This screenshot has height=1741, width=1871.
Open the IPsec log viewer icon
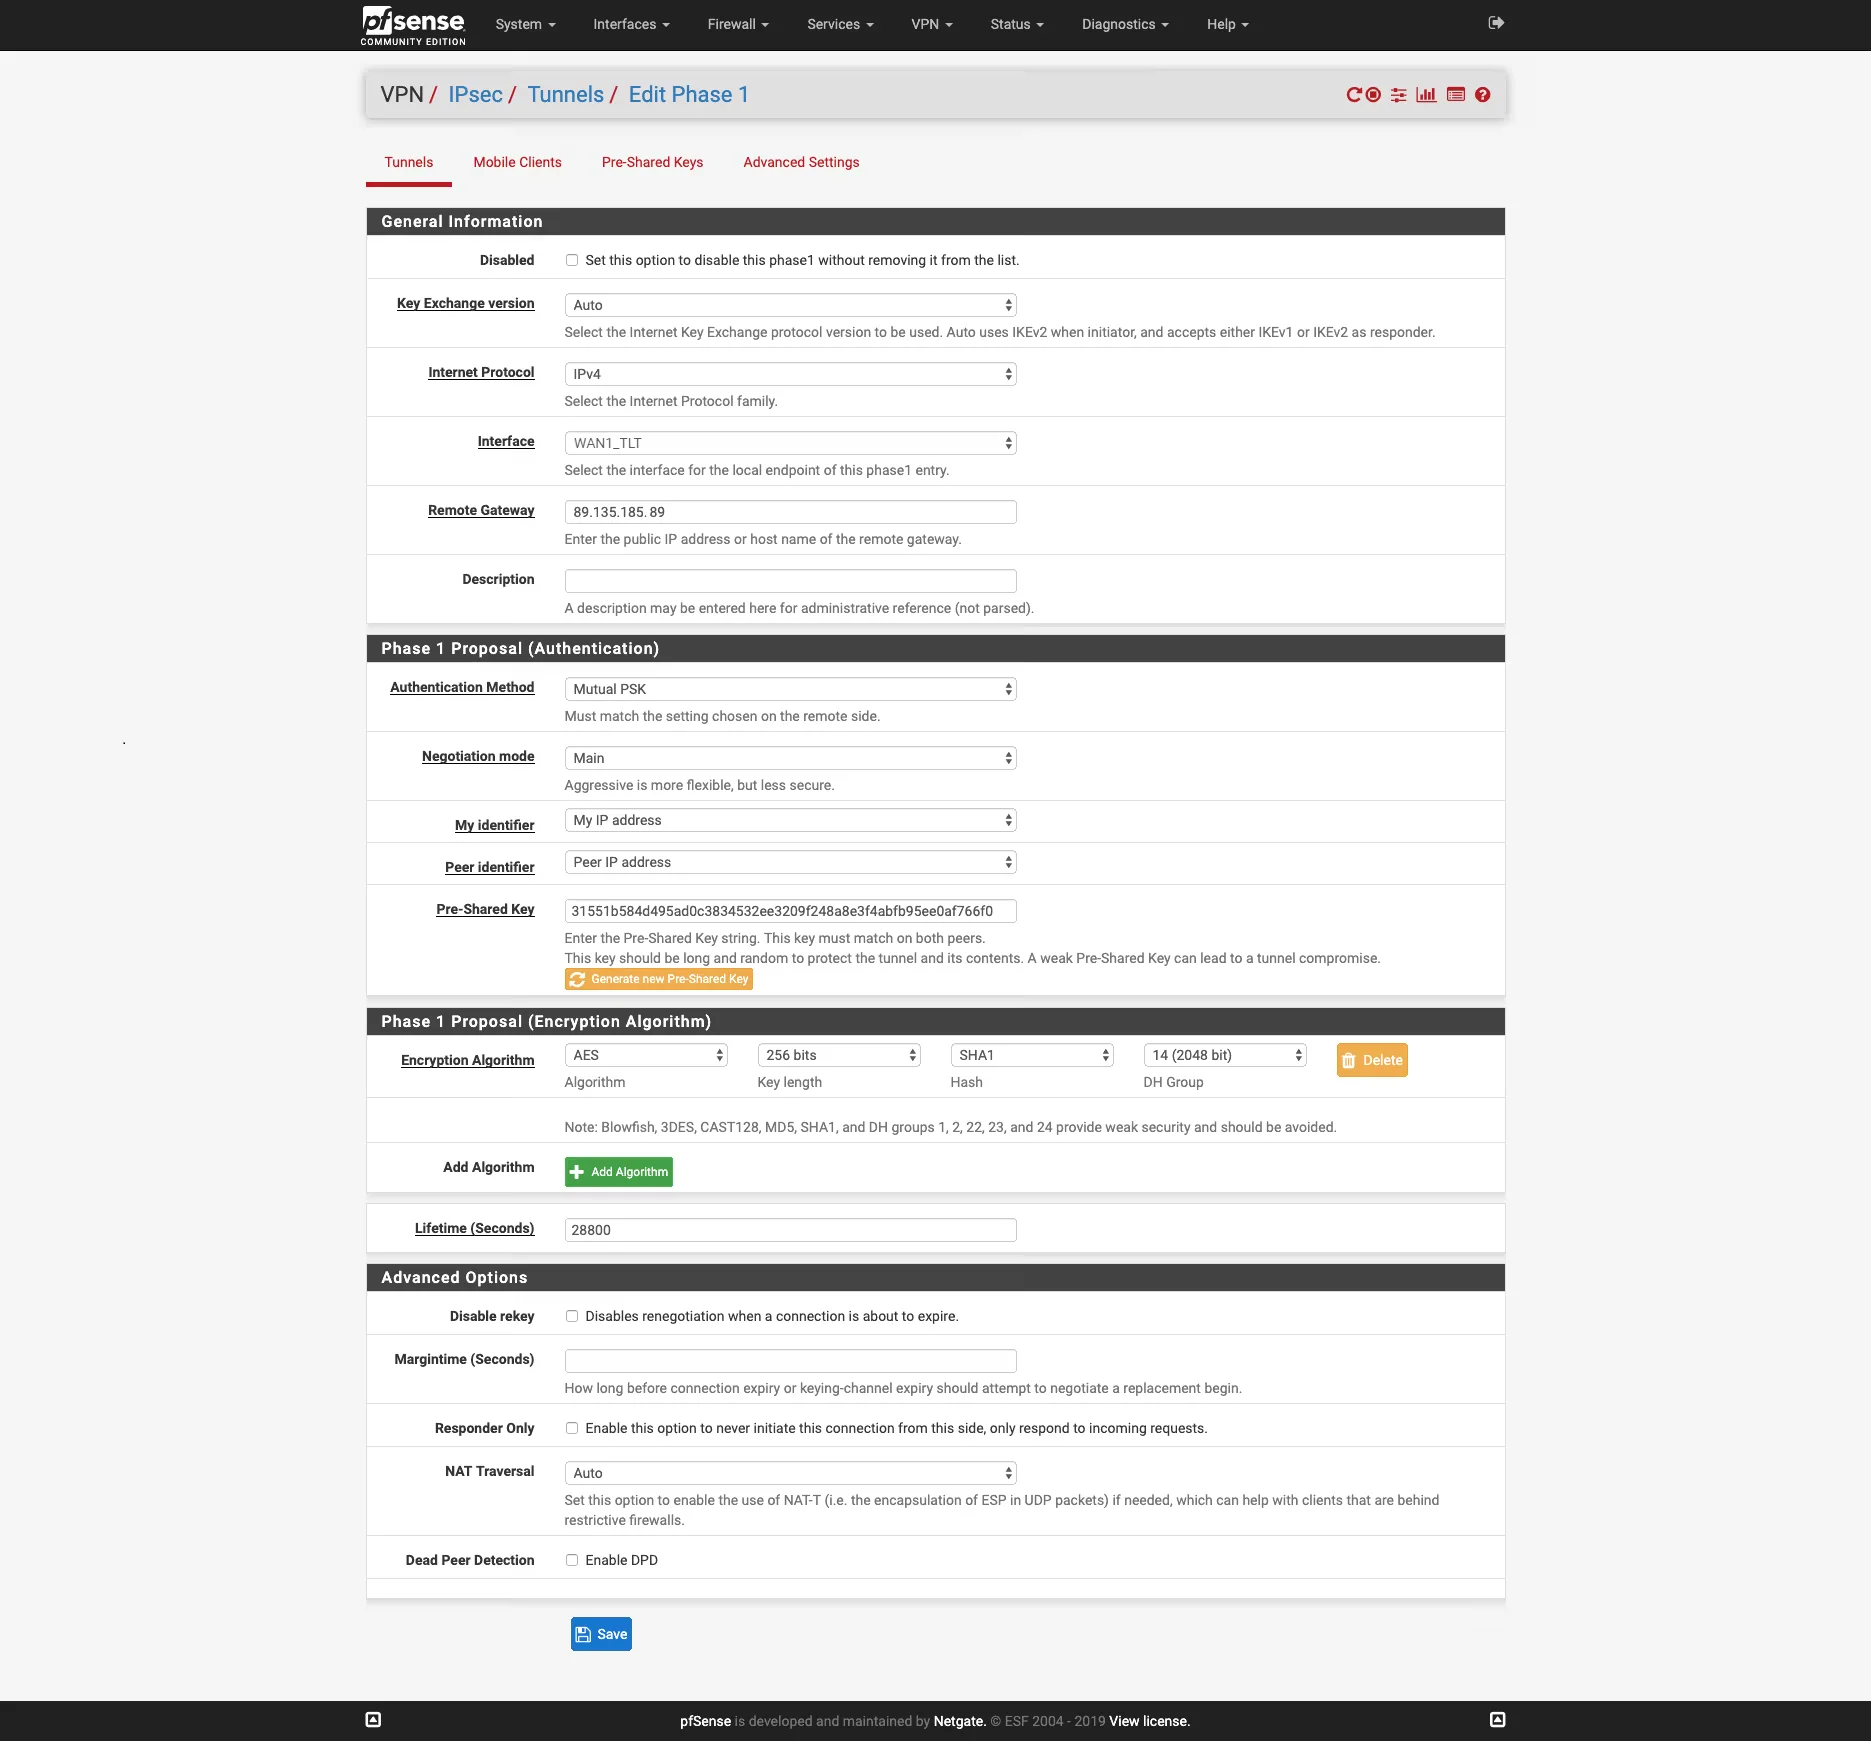click(x=1455, y=94)
